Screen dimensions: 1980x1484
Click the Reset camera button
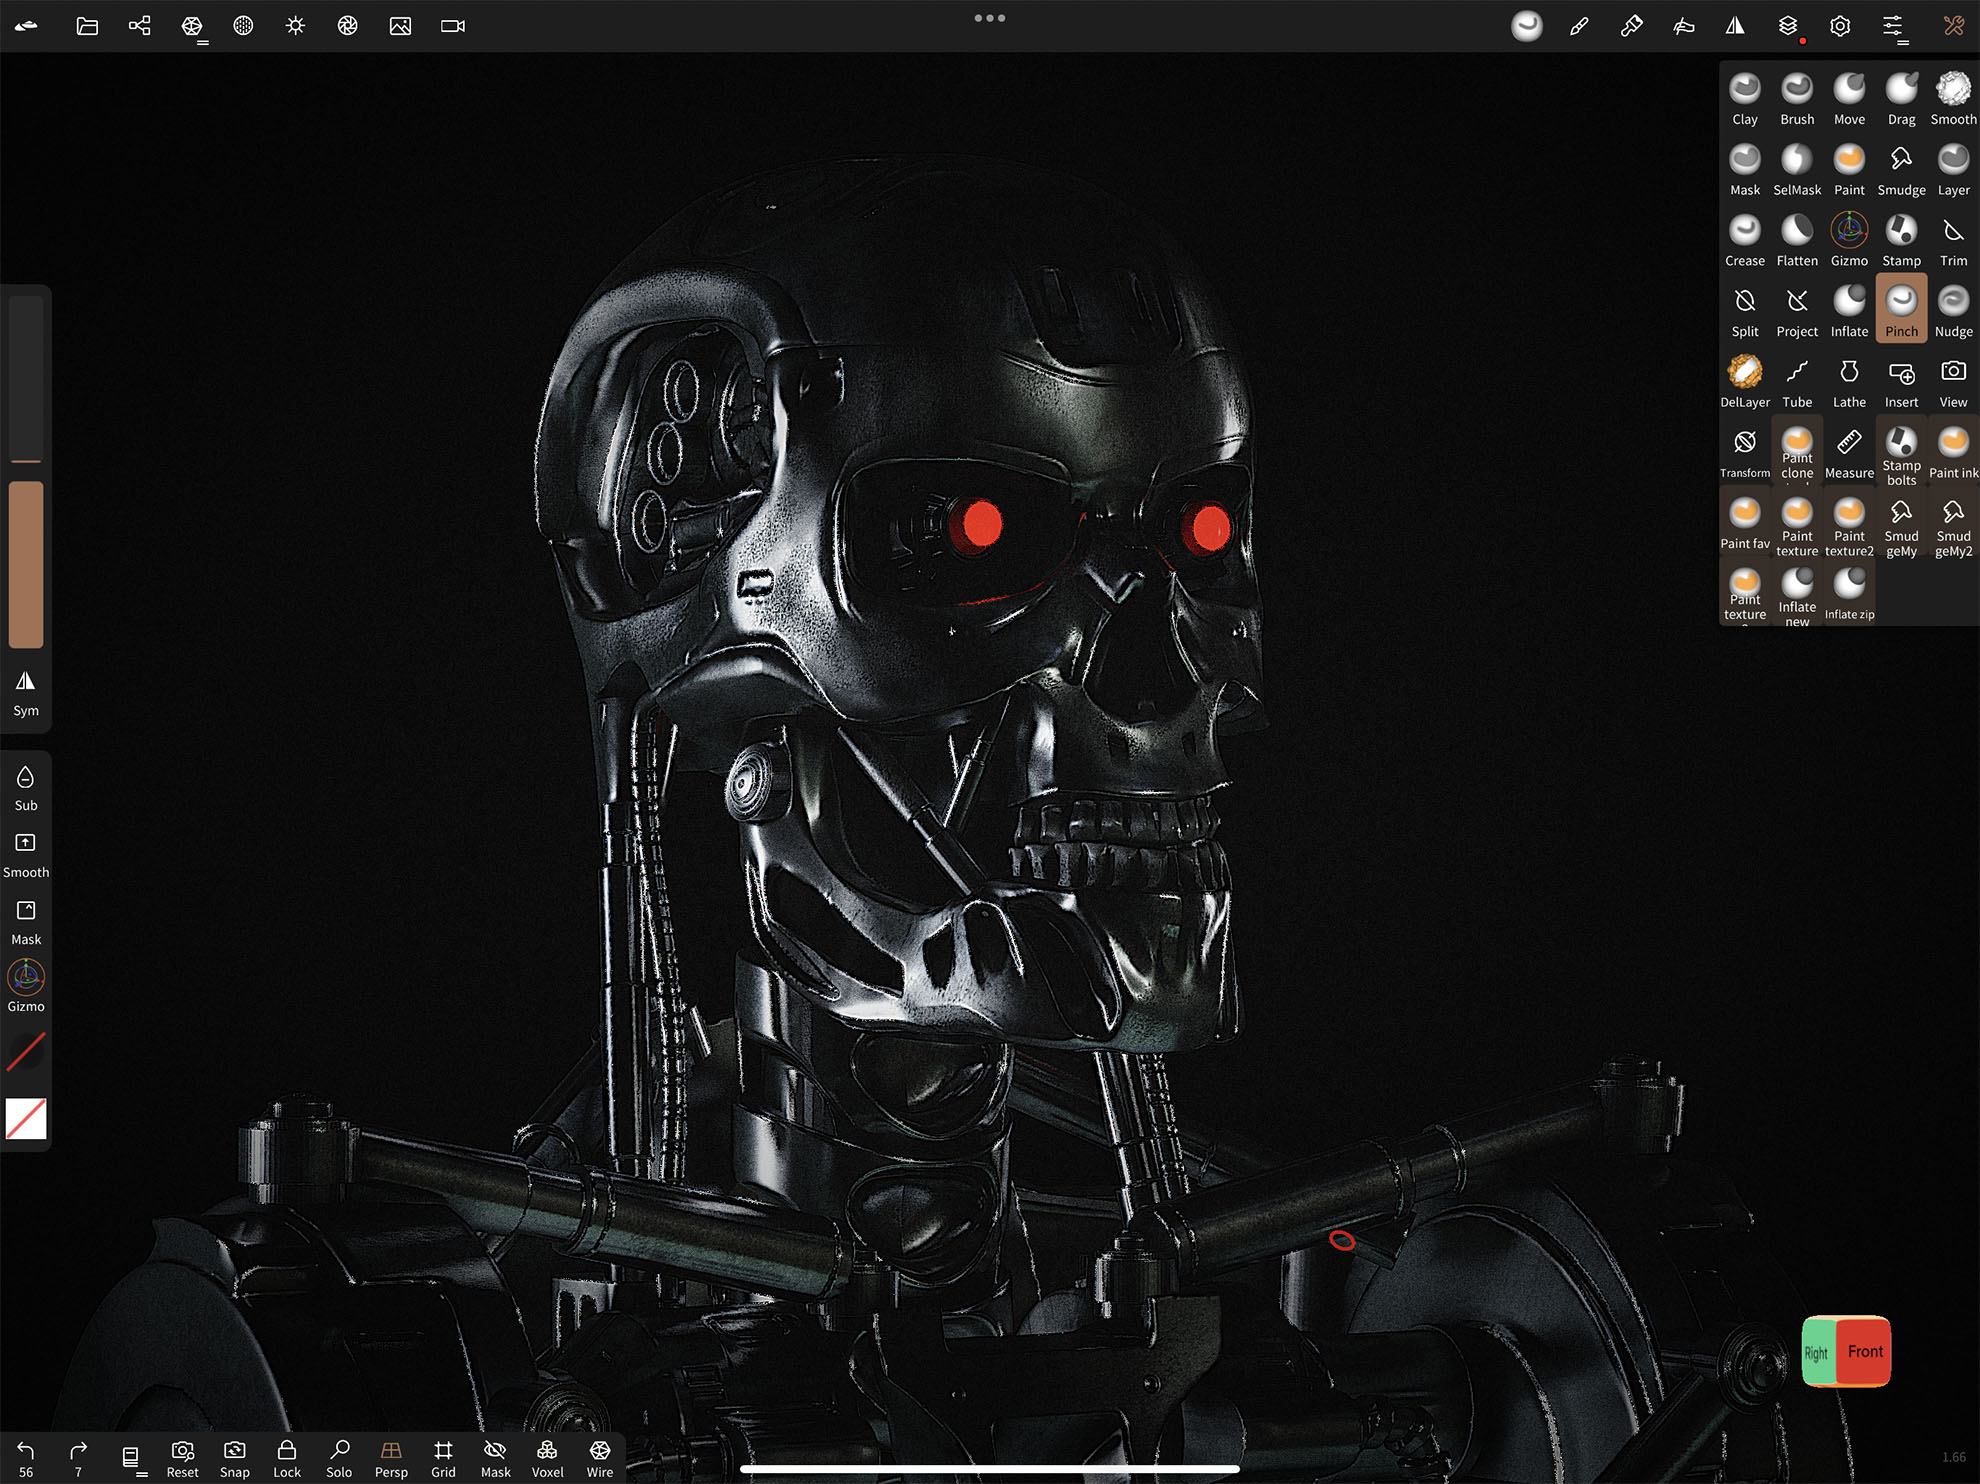pos(182,1458)
